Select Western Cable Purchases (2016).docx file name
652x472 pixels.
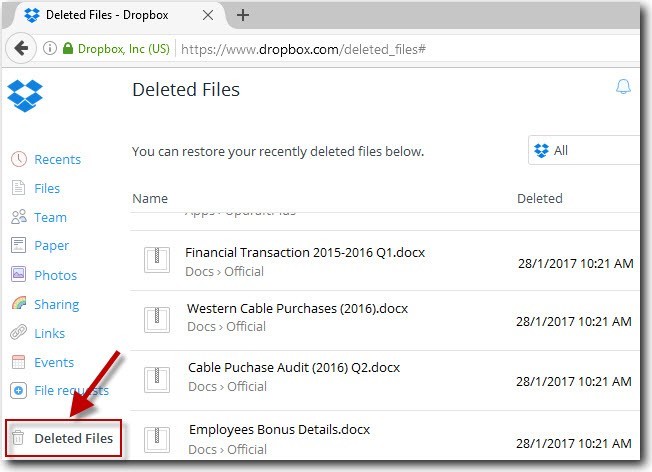tap(298, 309)
